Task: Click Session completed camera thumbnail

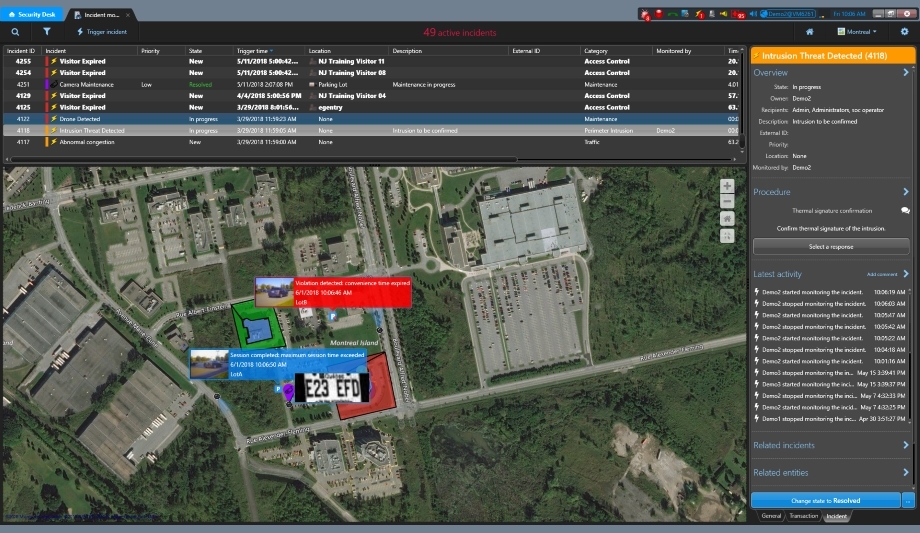Action: [x=209, y=365]
